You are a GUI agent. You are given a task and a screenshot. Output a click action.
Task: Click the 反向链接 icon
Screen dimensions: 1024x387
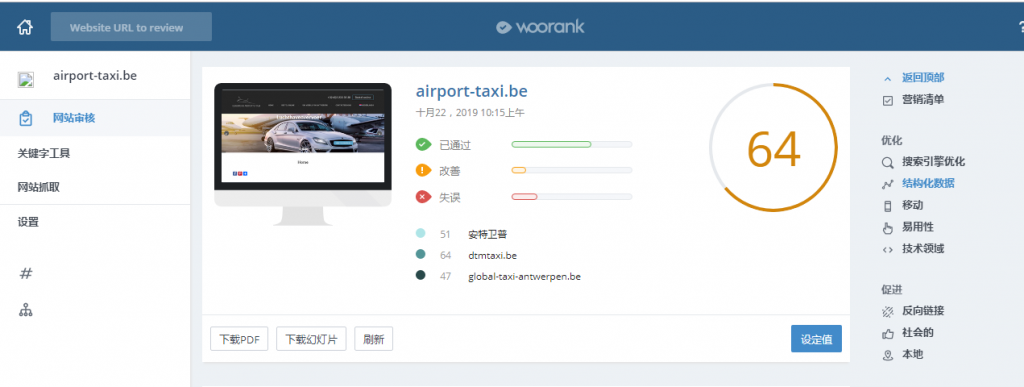888,311
